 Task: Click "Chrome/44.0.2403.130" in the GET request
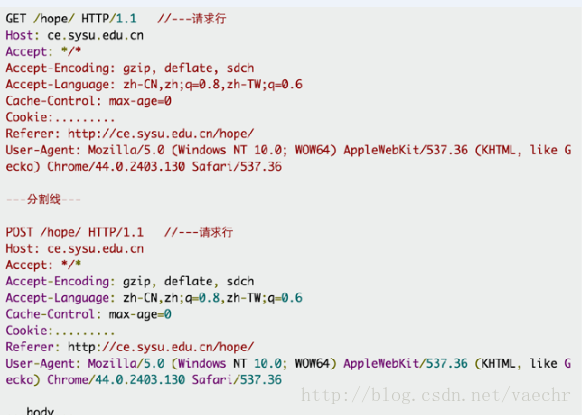point(116,167)
